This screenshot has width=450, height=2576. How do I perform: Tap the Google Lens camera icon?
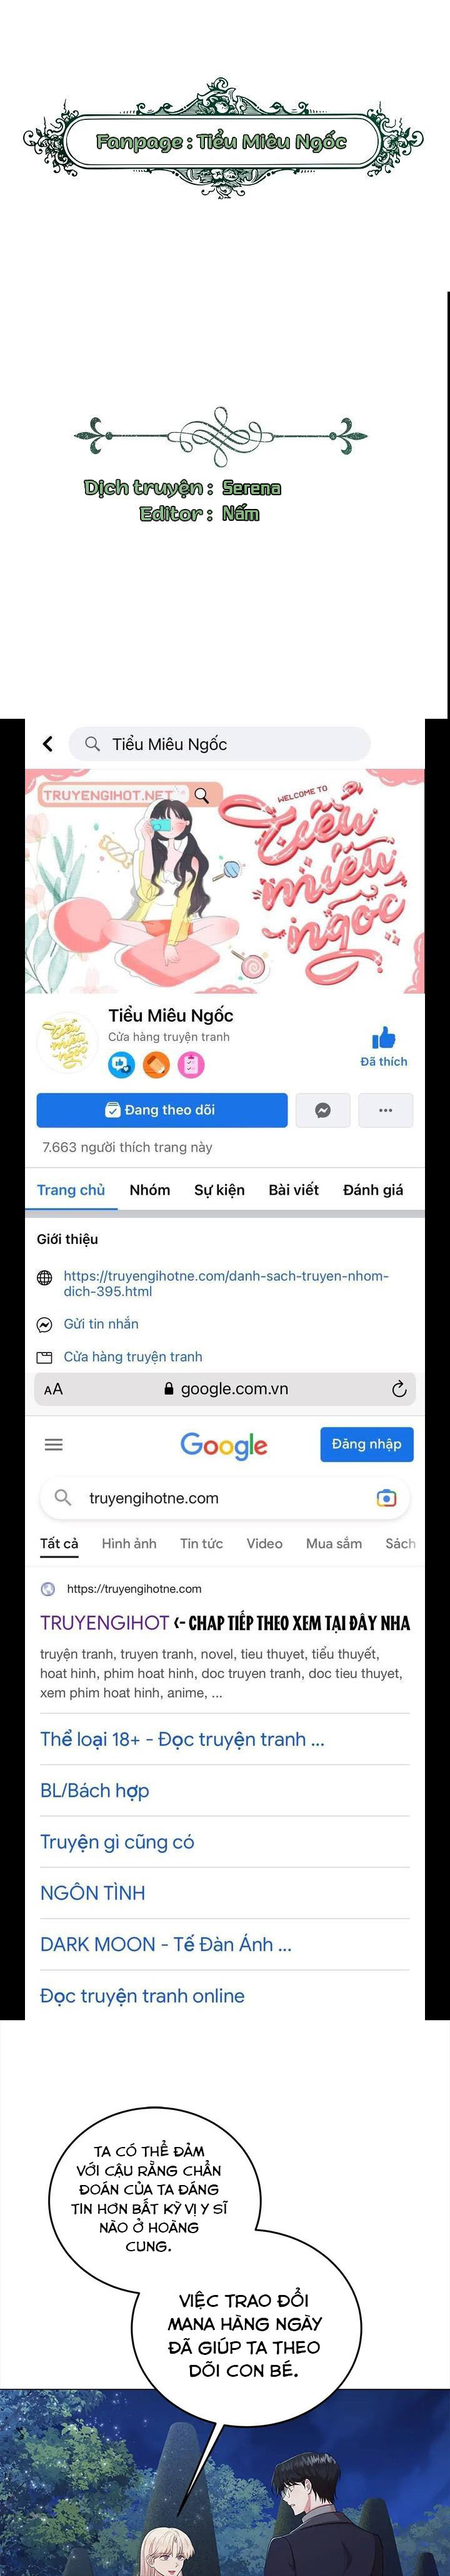point(386,1498)
